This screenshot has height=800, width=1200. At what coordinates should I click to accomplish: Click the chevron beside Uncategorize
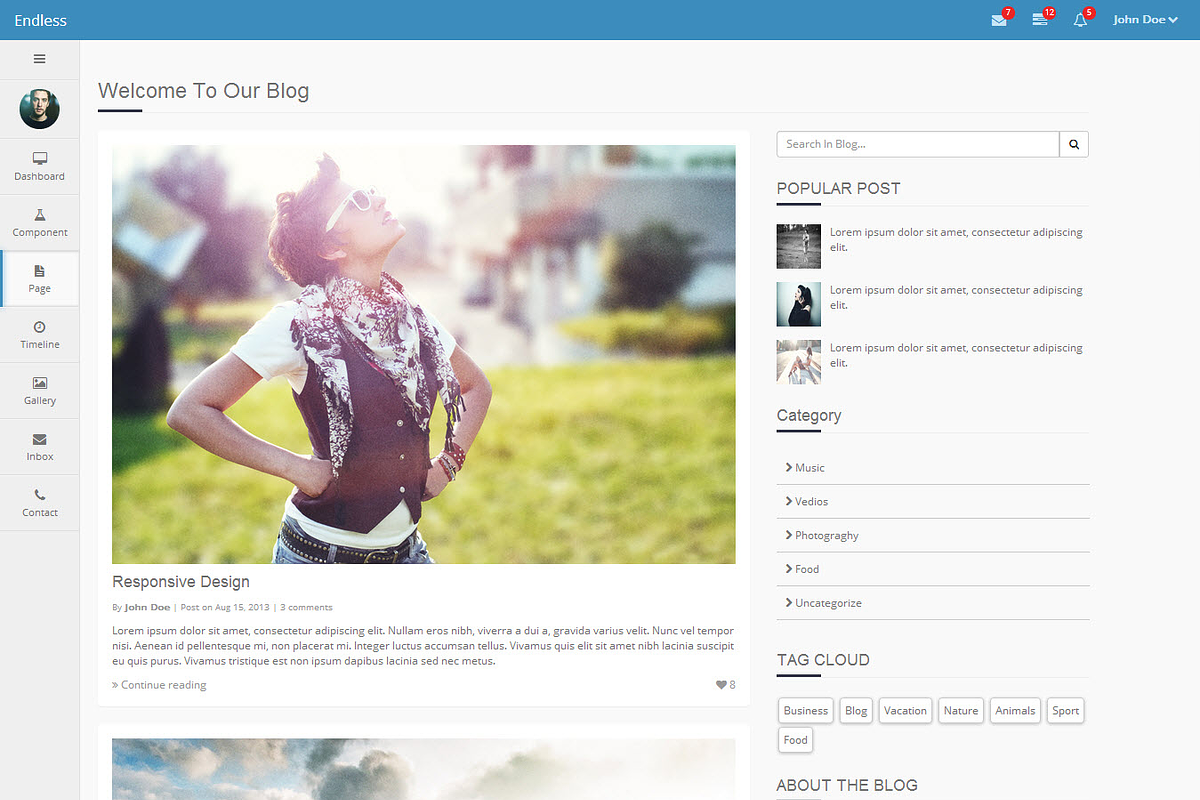tap(789, 603)
